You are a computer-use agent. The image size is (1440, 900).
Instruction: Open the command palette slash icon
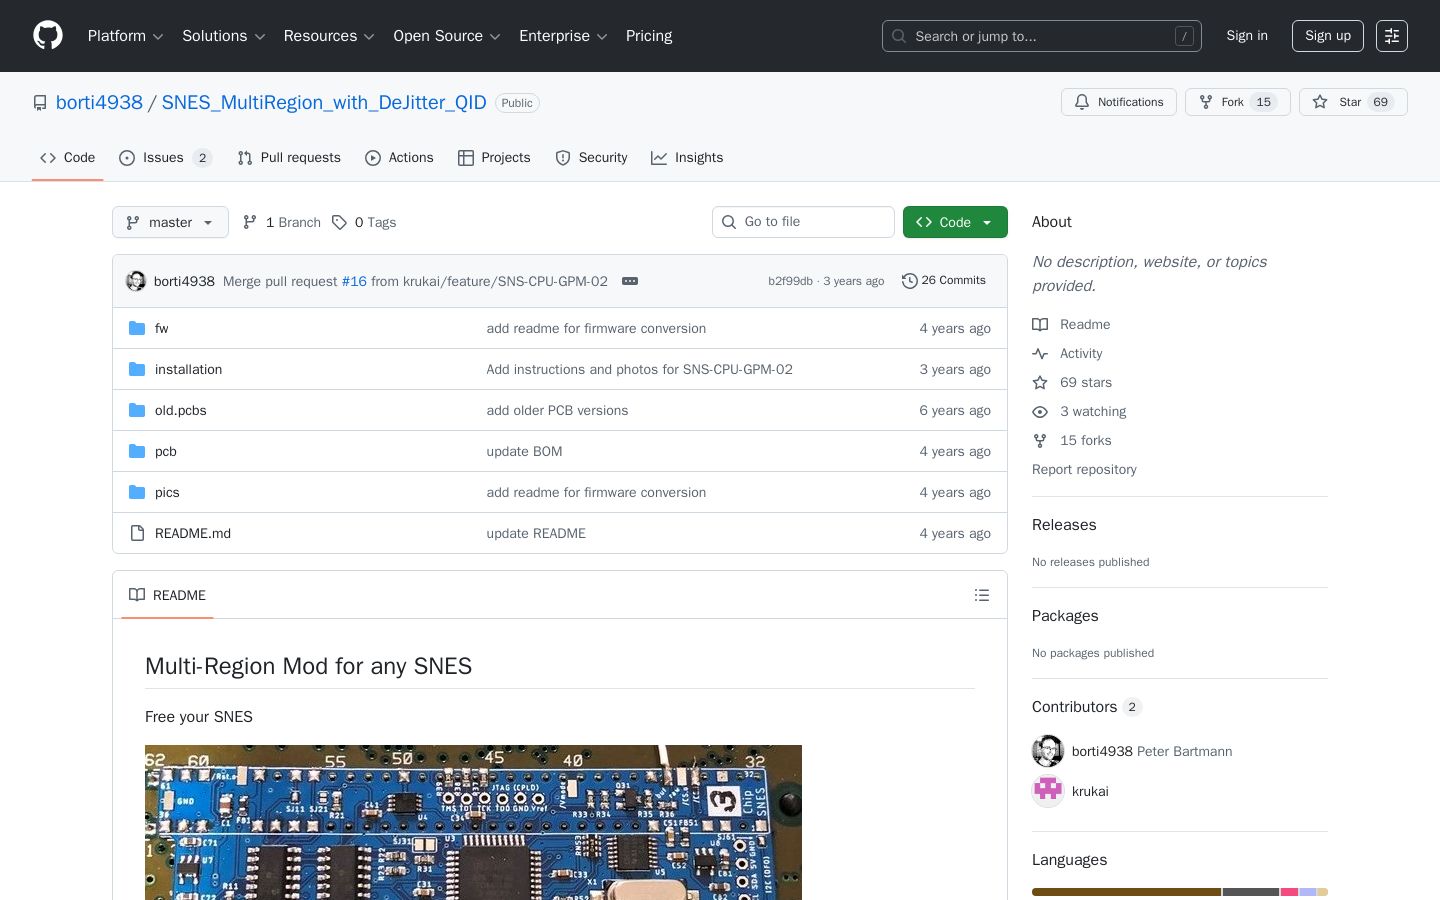coord(1184,36)
